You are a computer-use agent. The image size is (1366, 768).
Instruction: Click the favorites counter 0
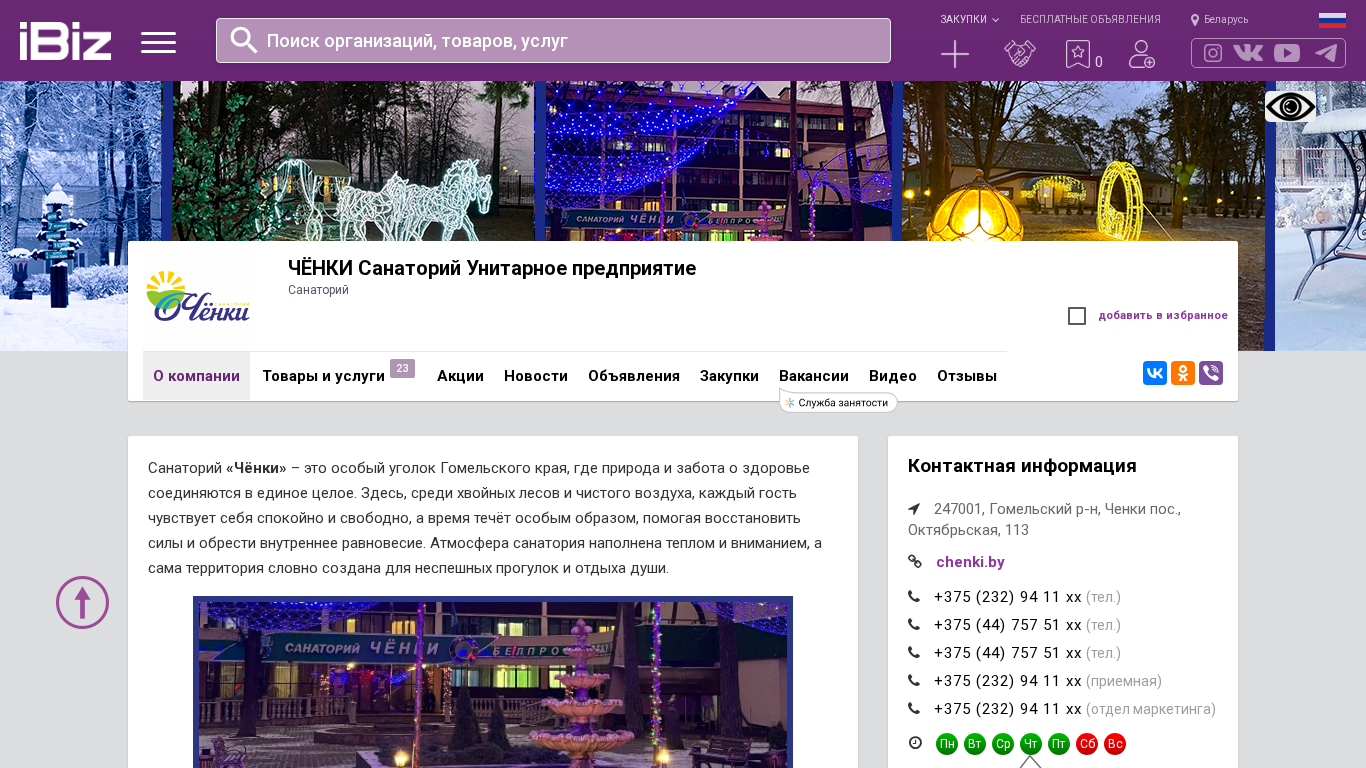point(1099,62)
